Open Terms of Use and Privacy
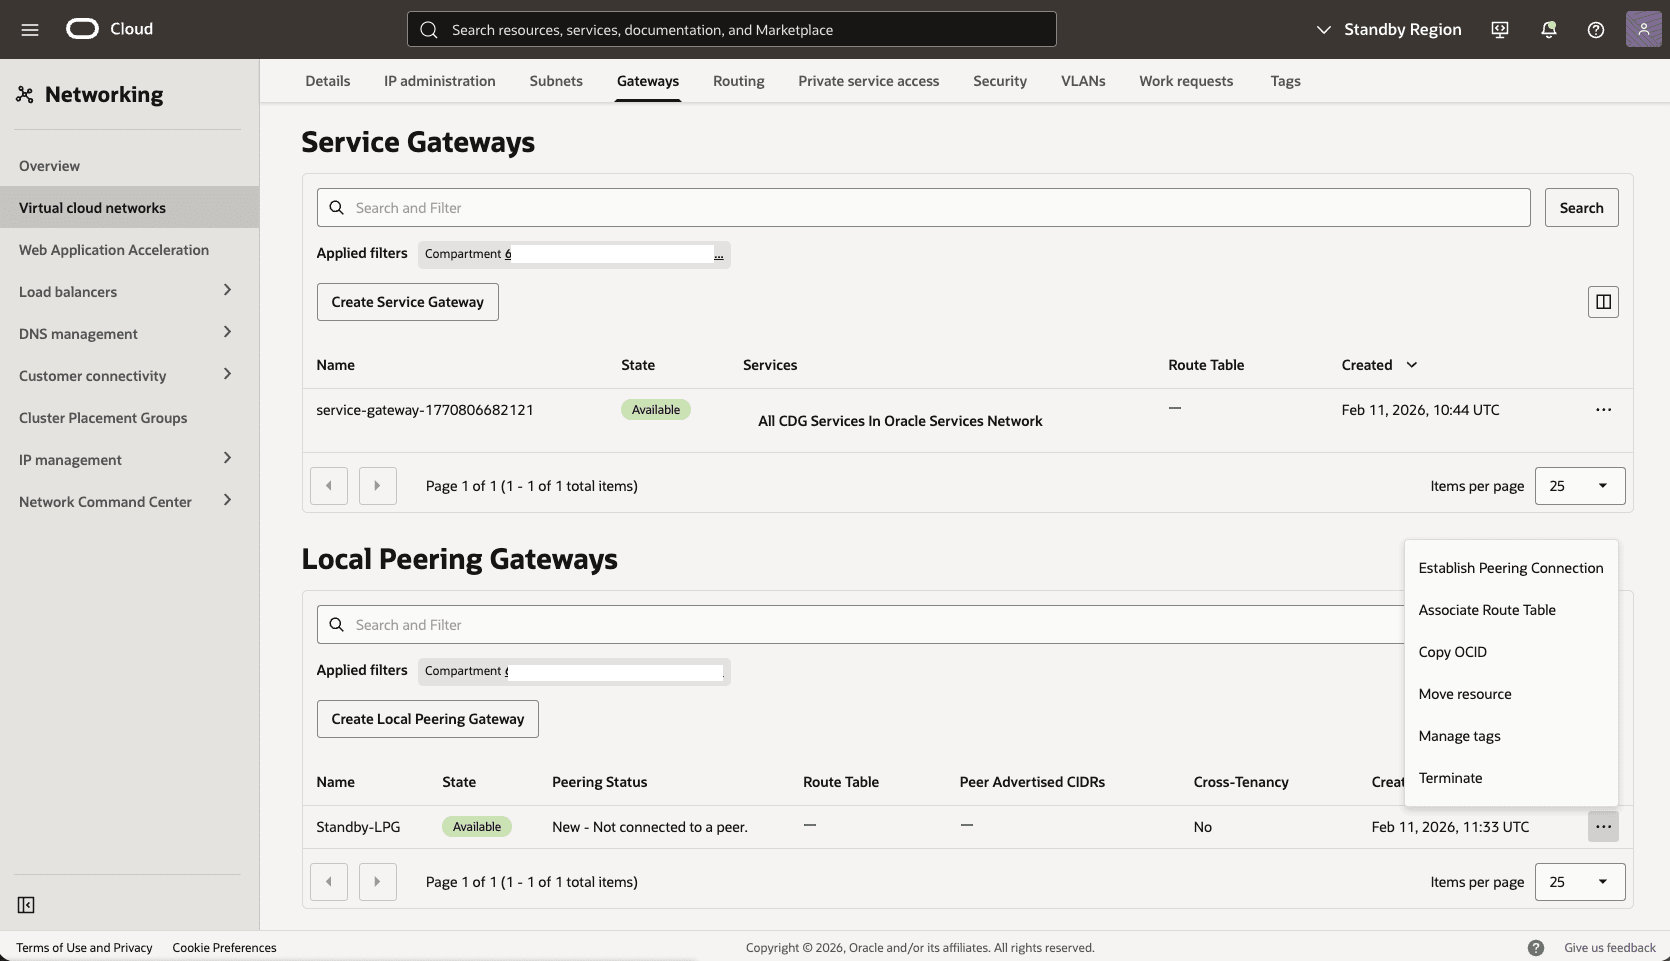This screenshot has width=1670, height=961. [85, 947]
